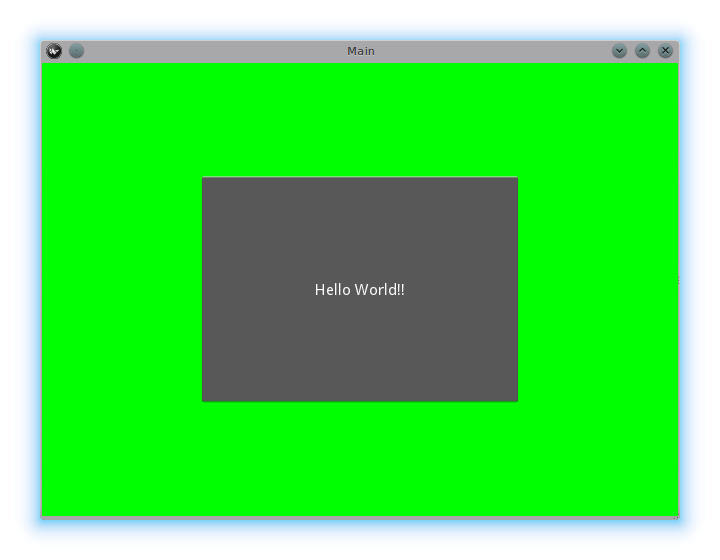Click gray panel area below Hello World text
The width and height of the screenshot is (720, 560).
point(360,350)
